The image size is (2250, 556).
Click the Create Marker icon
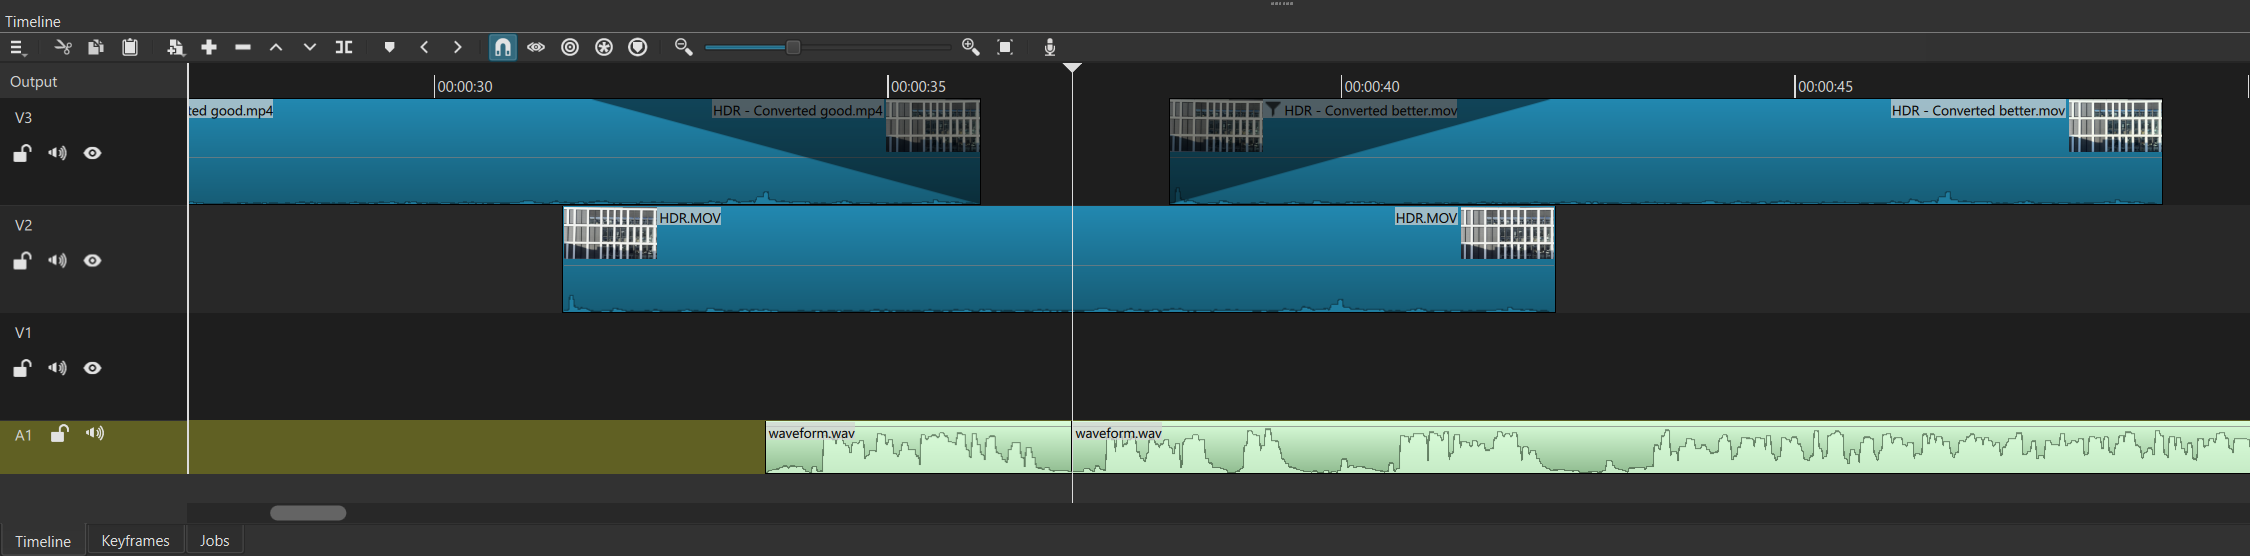[390, 47]
